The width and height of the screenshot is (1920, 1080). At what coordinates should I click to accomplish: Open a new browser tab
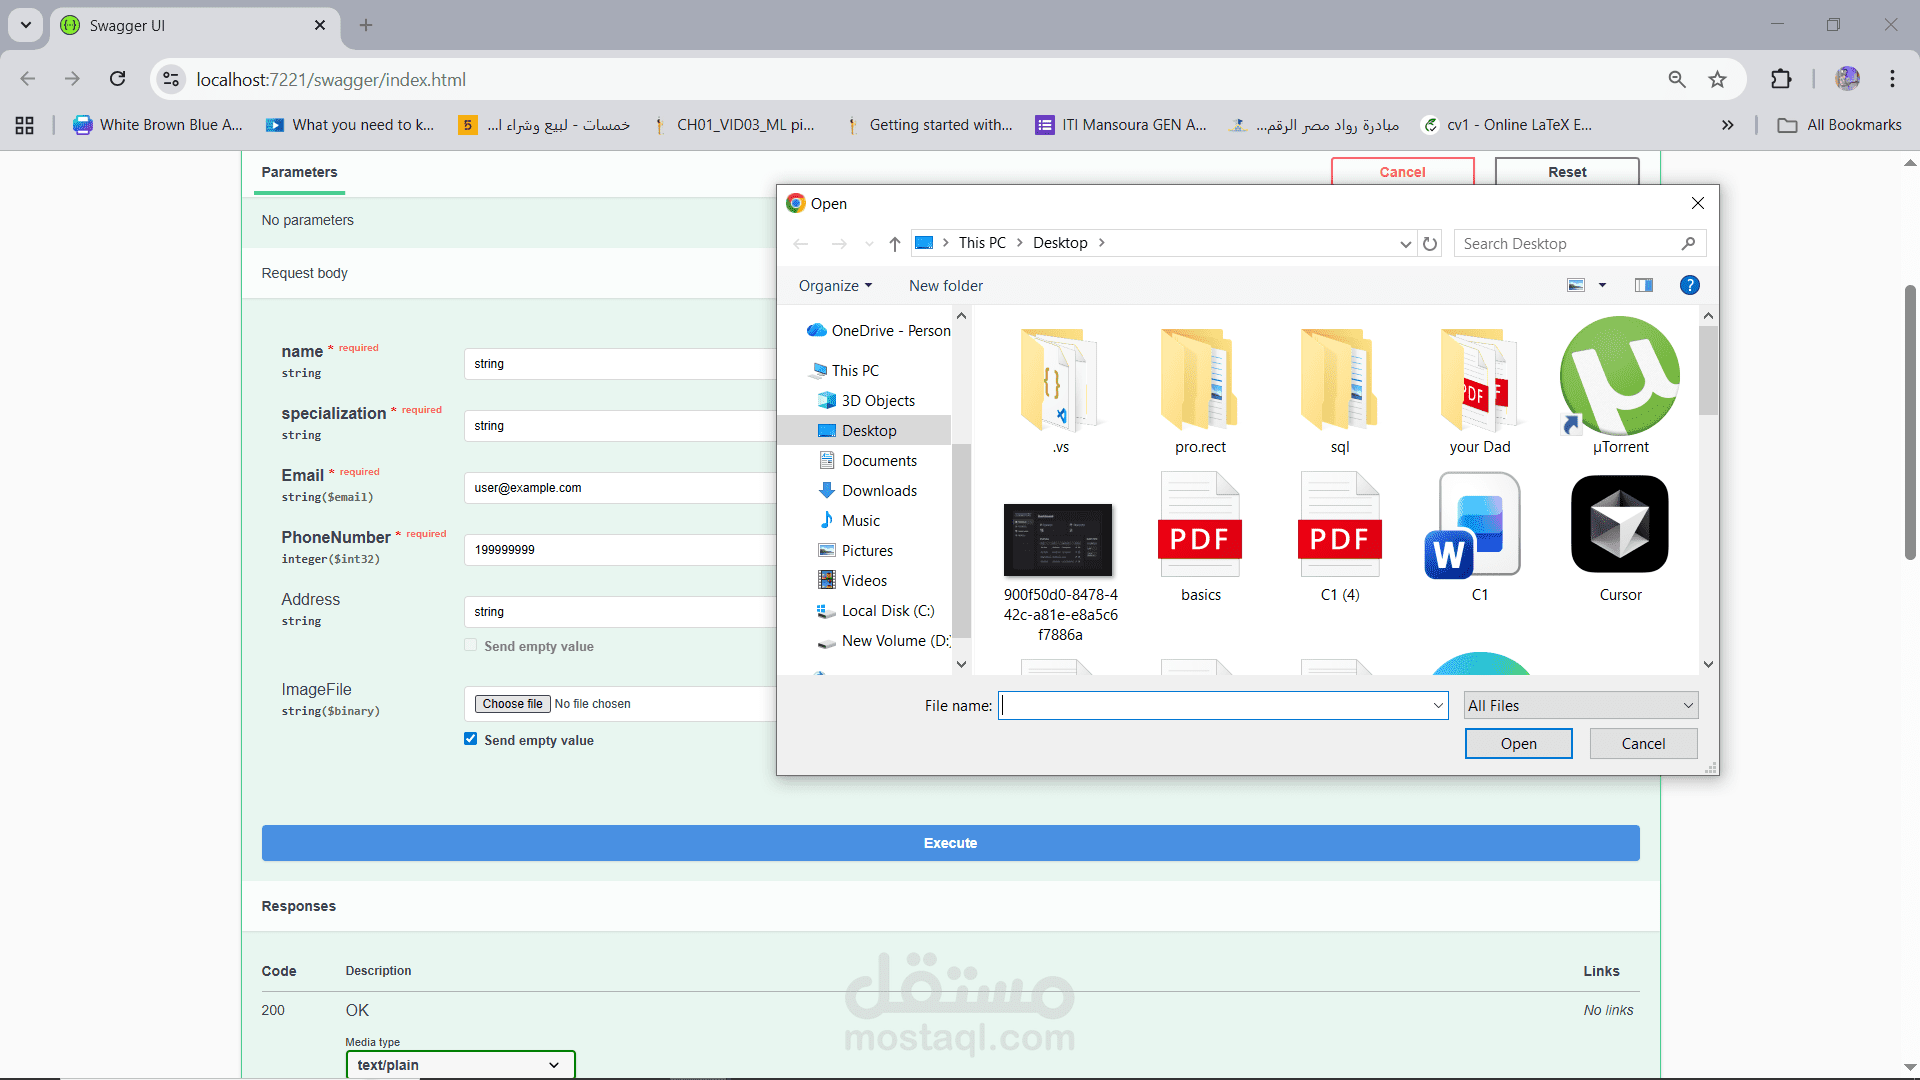tap(366, 25)
